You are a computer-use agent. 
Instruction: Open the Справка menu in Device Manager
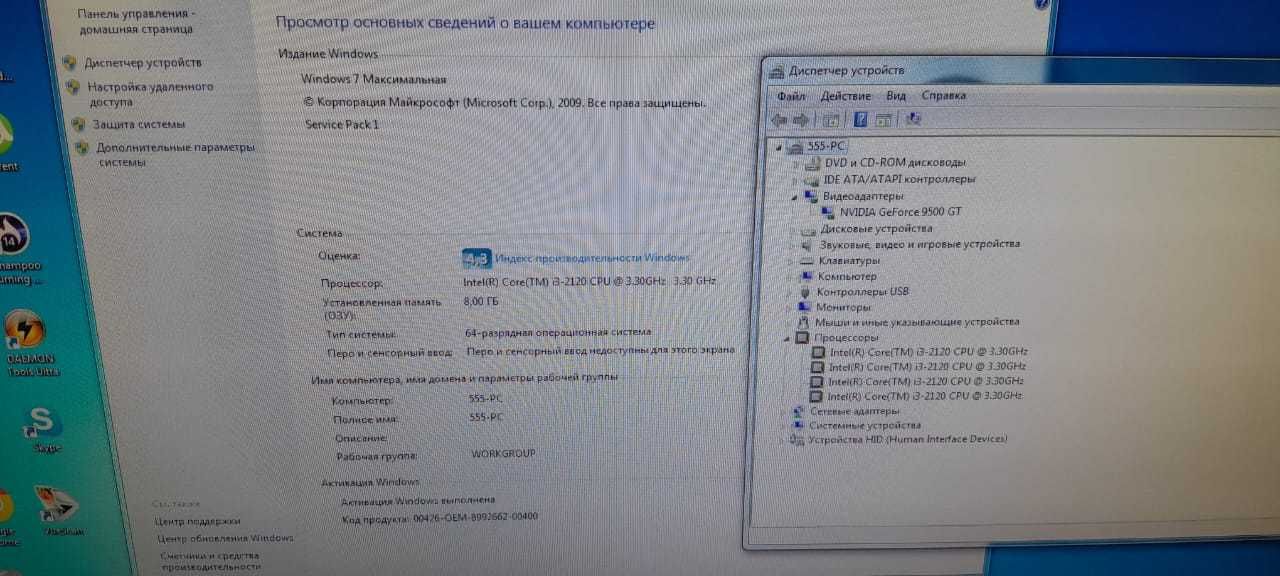(943, 96)
